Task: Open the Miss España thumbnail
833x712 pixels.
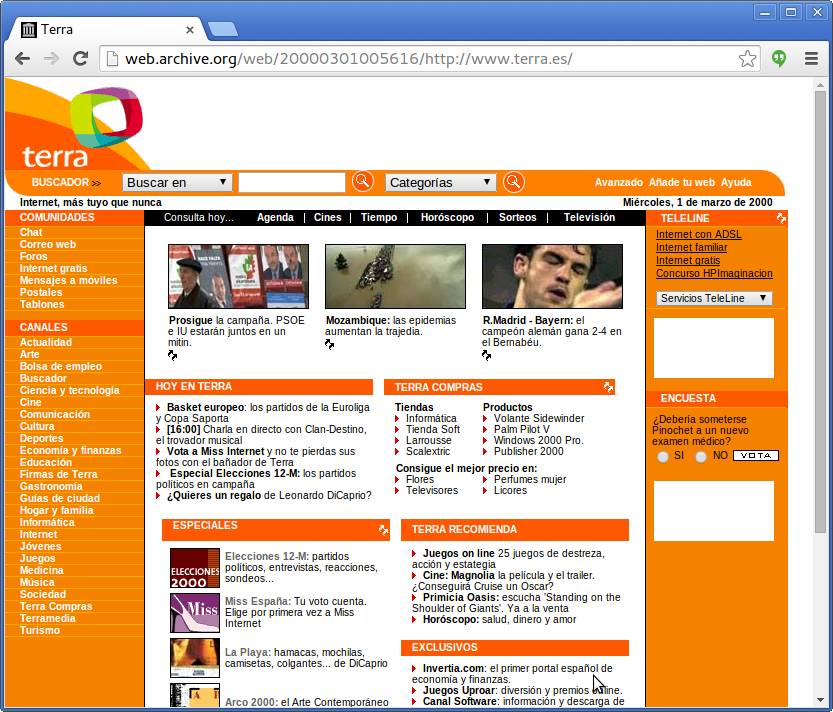Action: click(x=195, y=613)
